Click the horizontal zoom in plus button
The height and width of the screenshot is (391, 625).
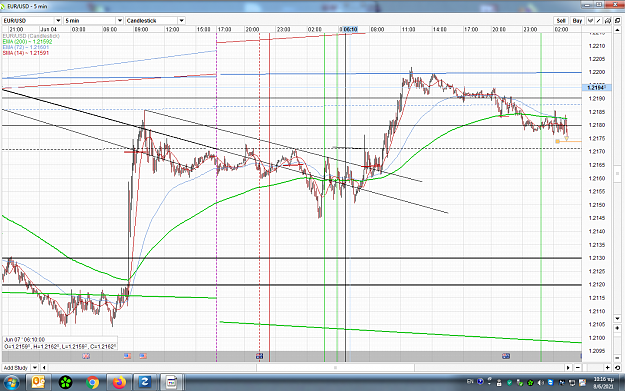[x=607, y=367]
